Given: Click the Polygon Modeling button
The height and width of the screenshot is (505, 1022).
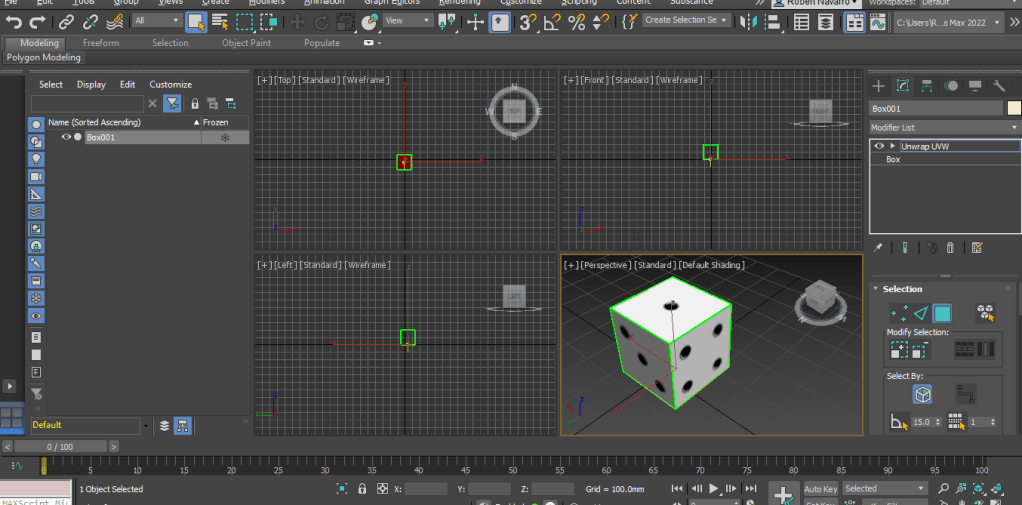Looking at the screenshot, I should point(44,58).
